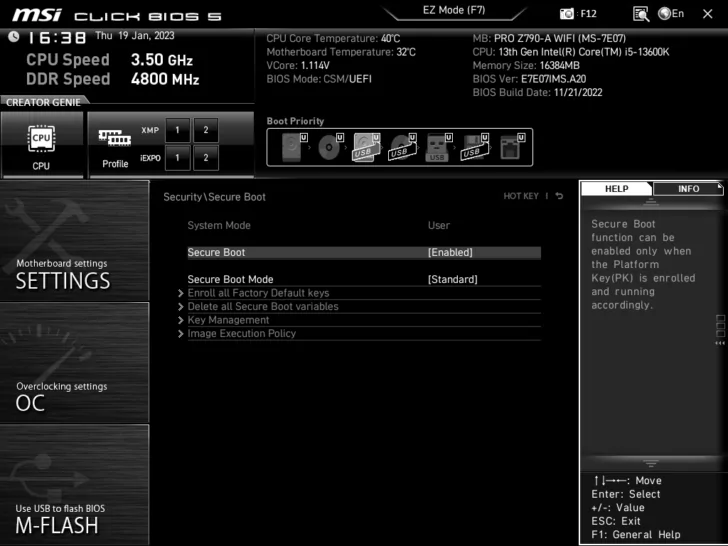This screenshot has width=728, height=546.
Task: Open the SETTINGS motherboard settings panel
Action: pos(74,240)
